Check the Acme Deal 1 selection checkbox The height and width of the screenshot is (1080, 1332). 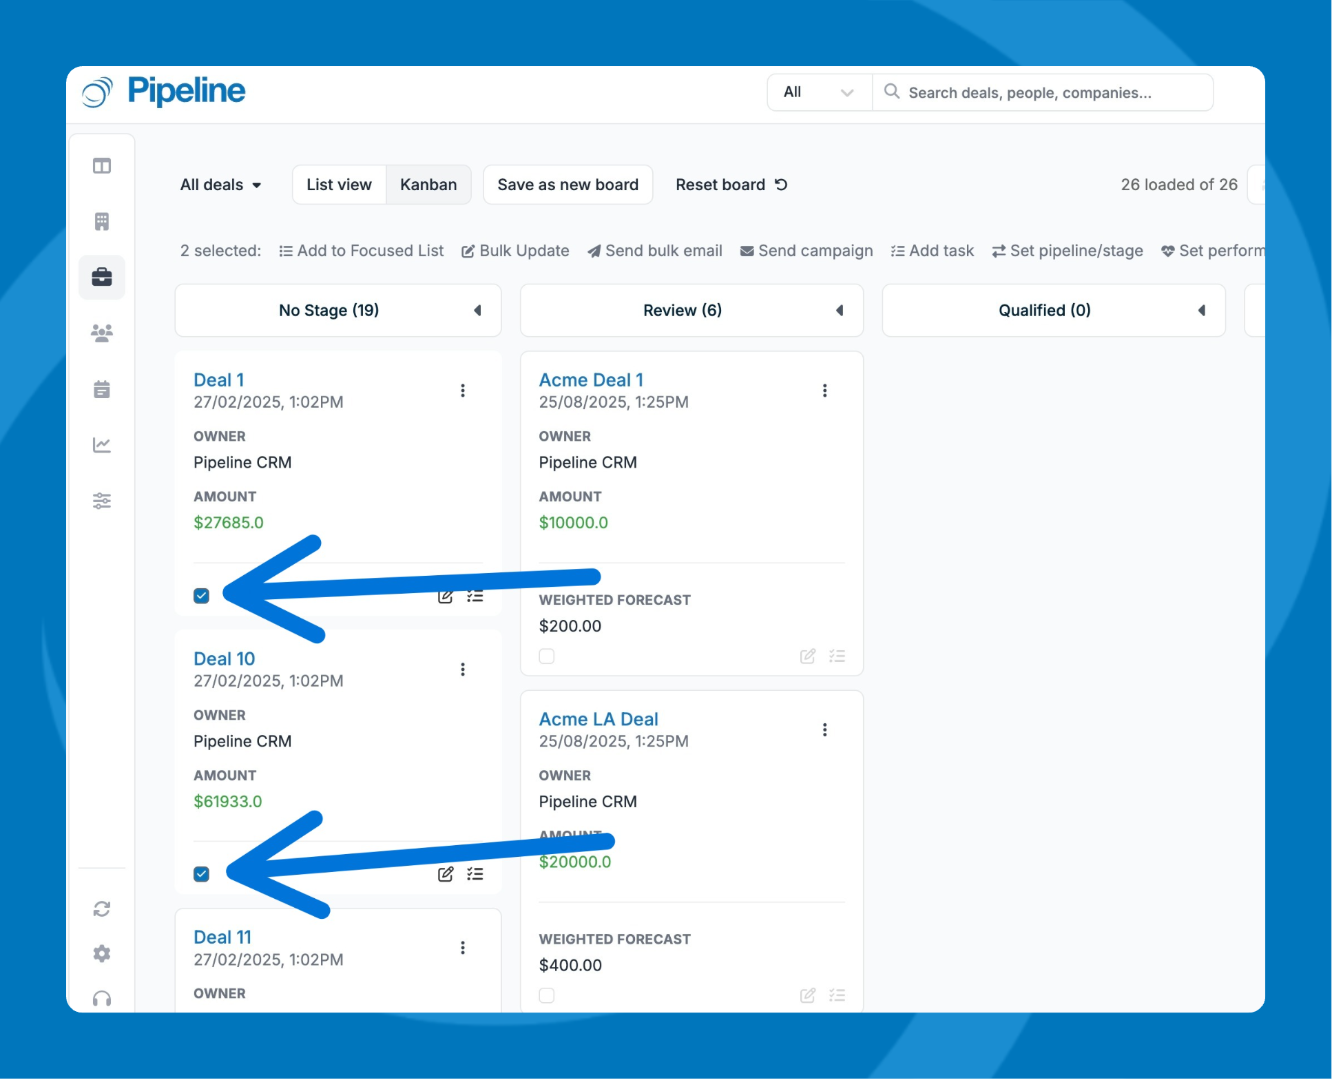coord(547,656)
